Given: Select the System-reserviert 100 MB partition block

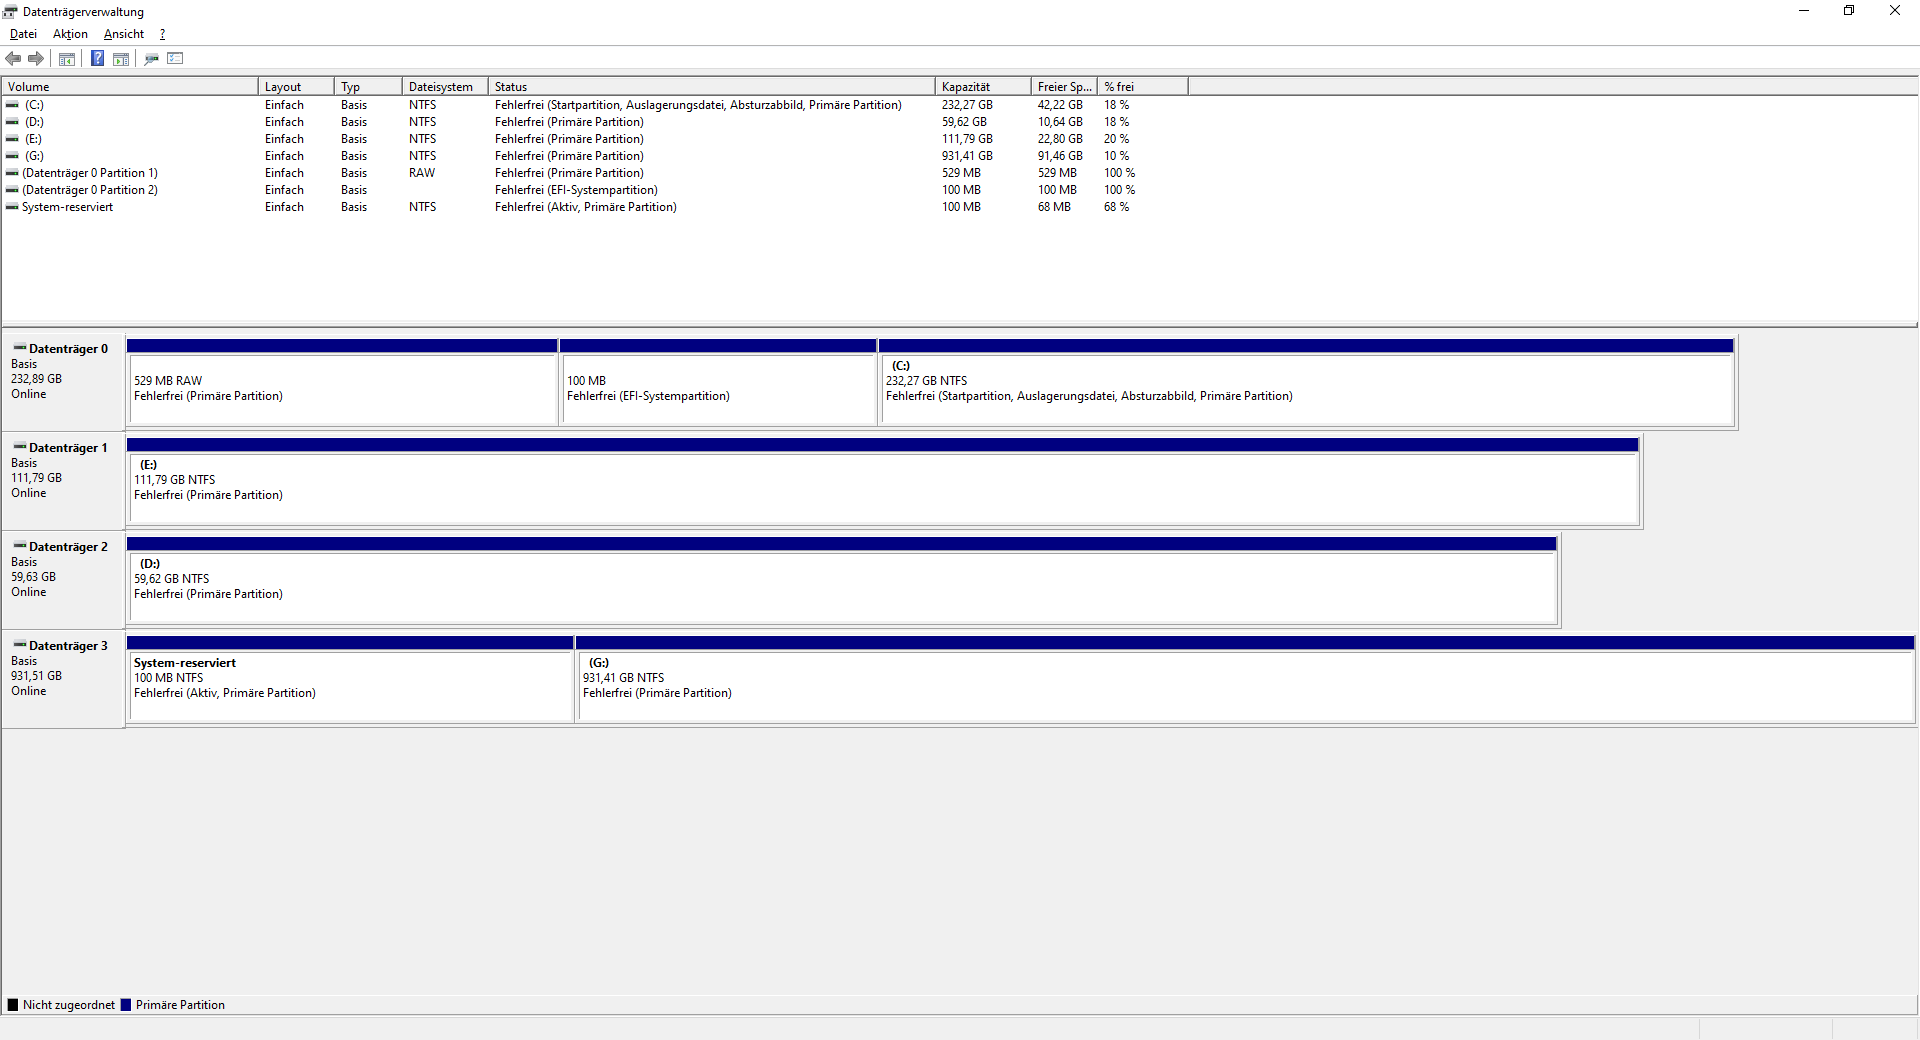Looking at the screenshot, I should coord(350,679).
